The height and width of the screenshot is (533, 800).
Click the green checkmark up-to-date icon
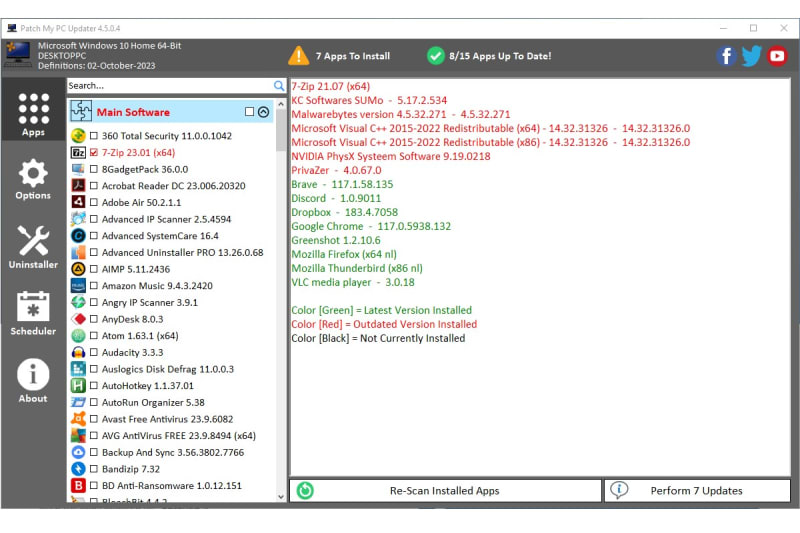(x=435, y=56)
